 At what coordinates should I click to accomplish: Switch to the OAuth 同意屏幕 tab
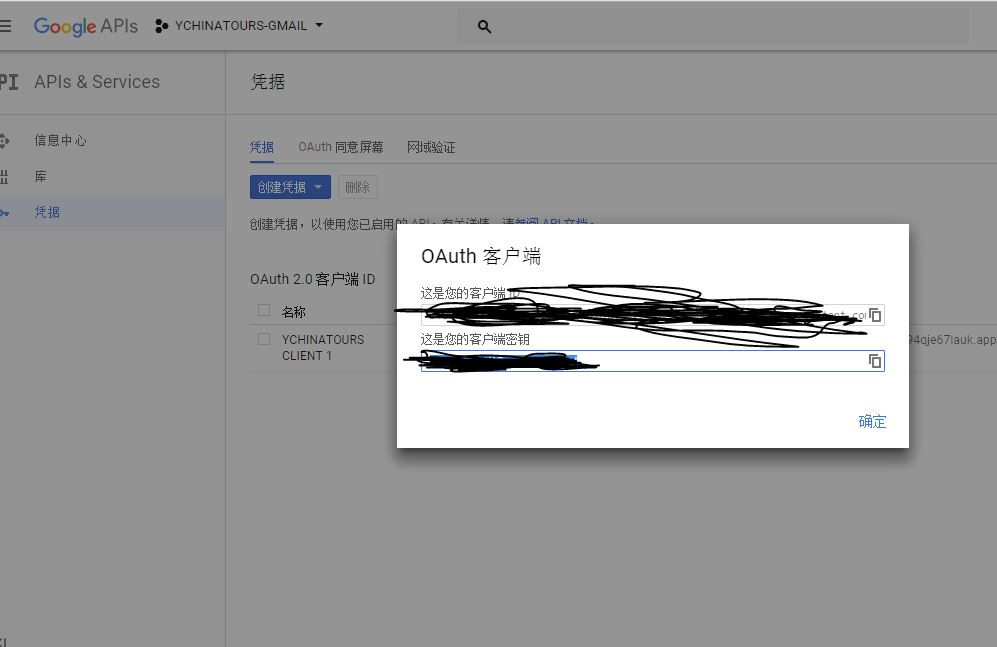pos(341,147)
